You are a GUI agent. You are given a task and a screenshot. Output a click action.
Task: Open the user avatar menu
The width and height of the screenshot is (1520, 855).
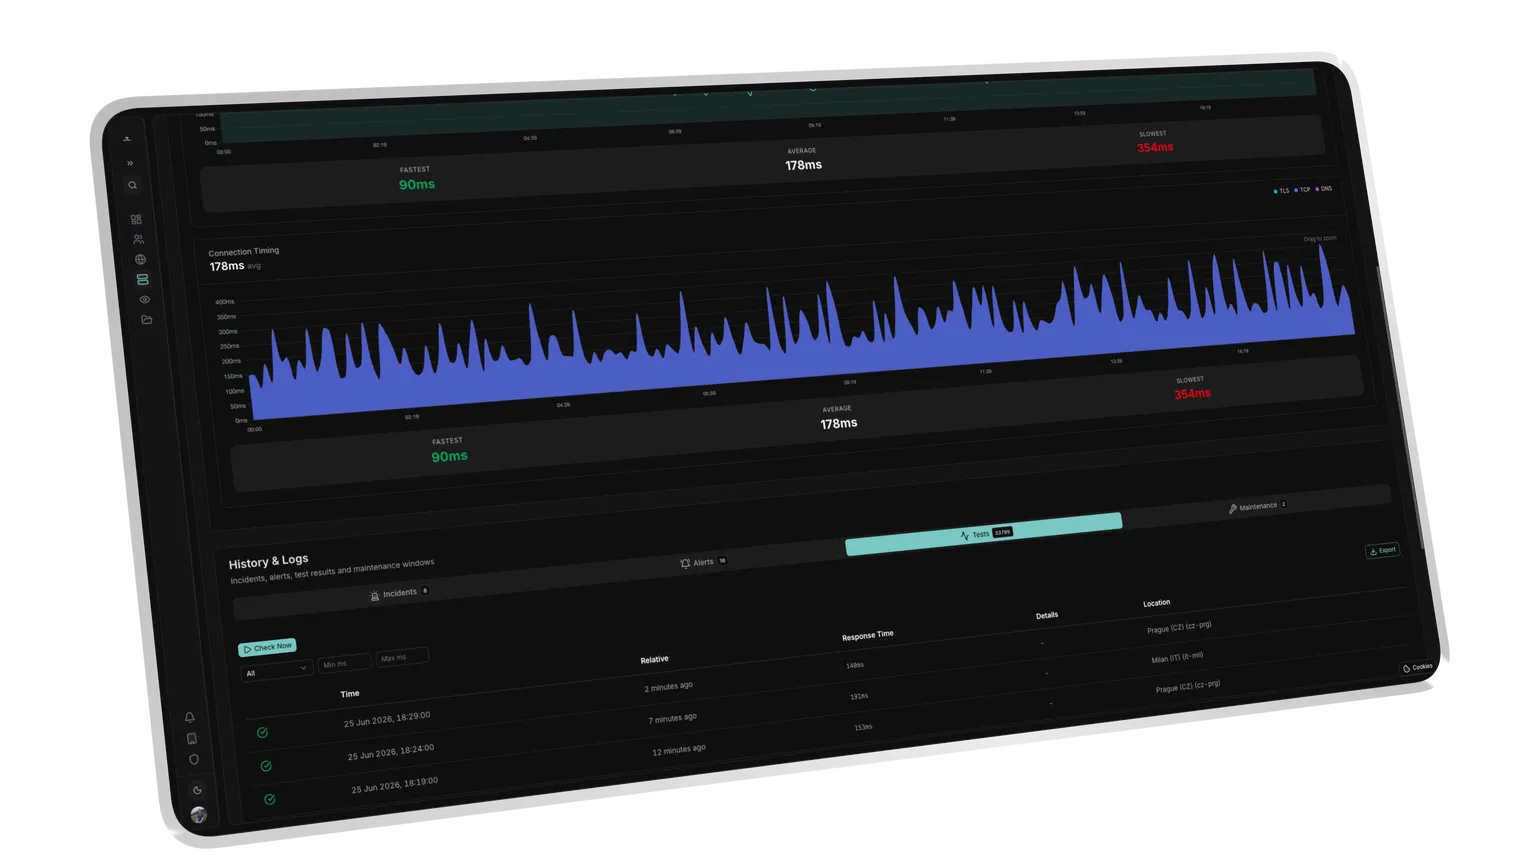click(x=199, y=815)
